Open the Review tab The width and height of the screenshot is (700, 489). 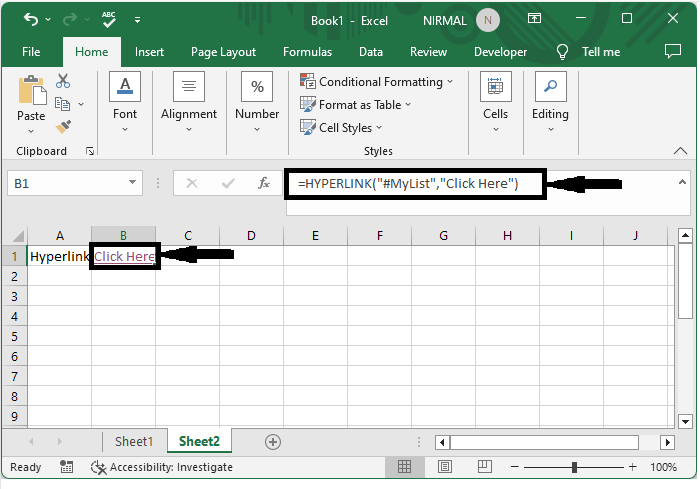tap(428, 52)
